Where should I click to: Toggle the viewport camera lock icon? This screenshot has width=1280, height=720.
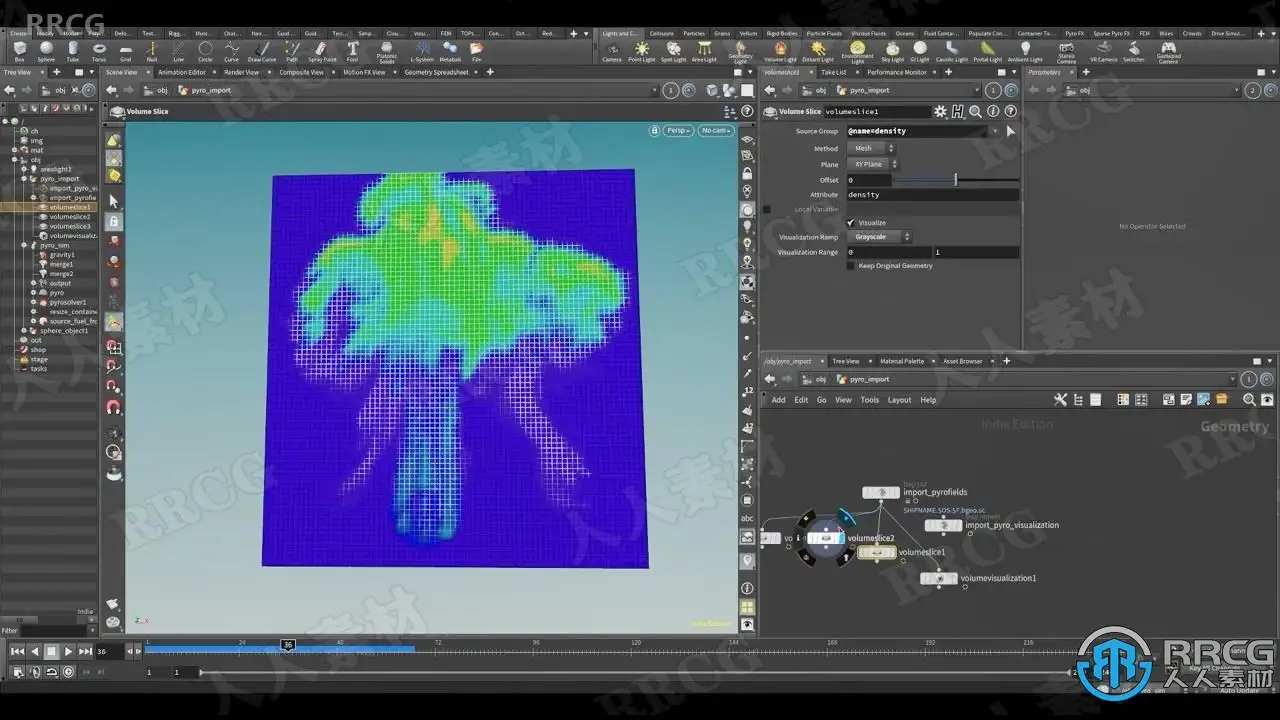(x=655, y=131)
